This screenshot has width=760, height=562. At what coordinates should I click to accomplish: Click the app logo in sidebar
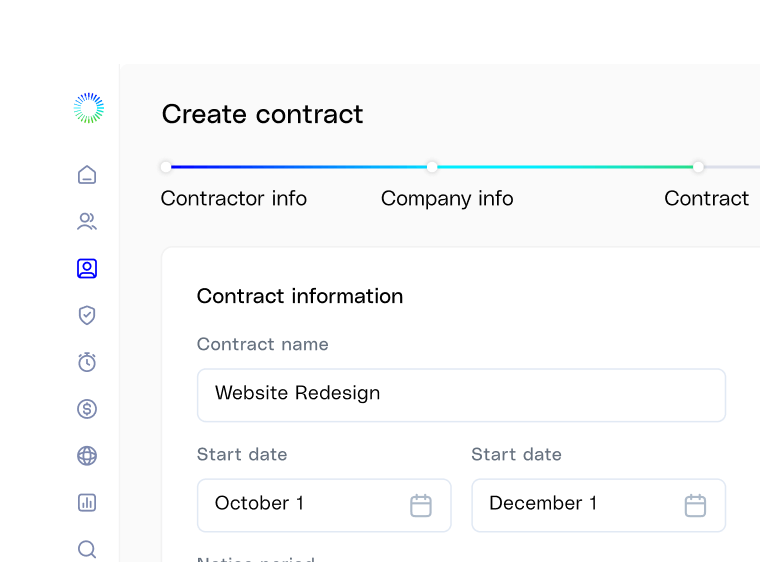tap(88, 108)
